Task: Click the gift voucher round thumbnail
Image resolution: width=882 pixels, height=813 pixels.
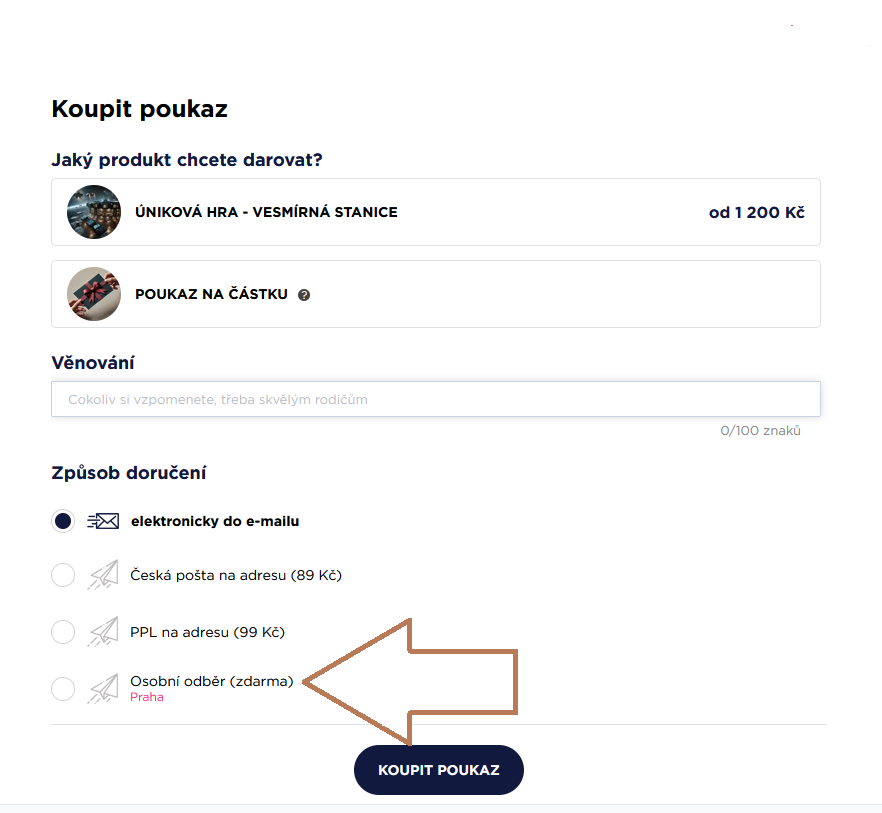Action: (x=94, y=294)
